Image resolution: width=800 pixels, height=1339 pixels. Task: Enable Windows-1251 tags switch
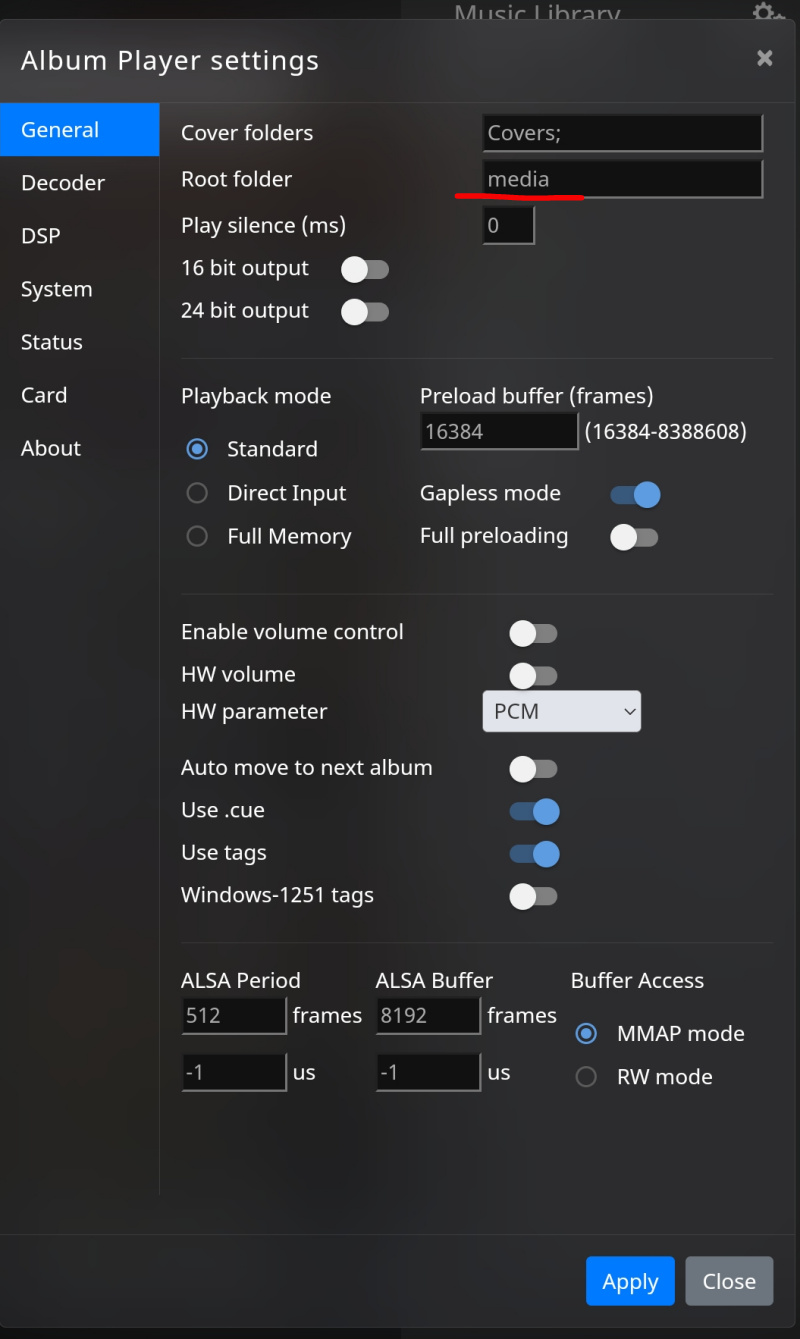coord(533,896)
